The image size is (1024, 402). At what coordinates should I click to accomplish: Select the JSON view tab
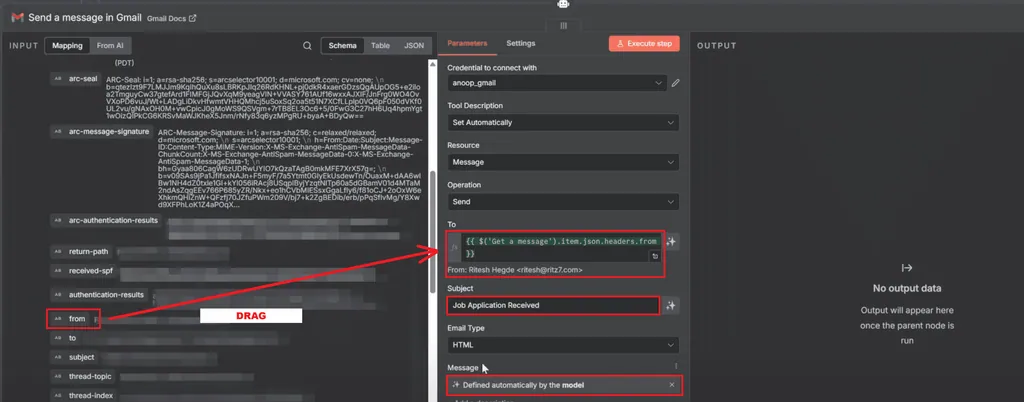414,46
